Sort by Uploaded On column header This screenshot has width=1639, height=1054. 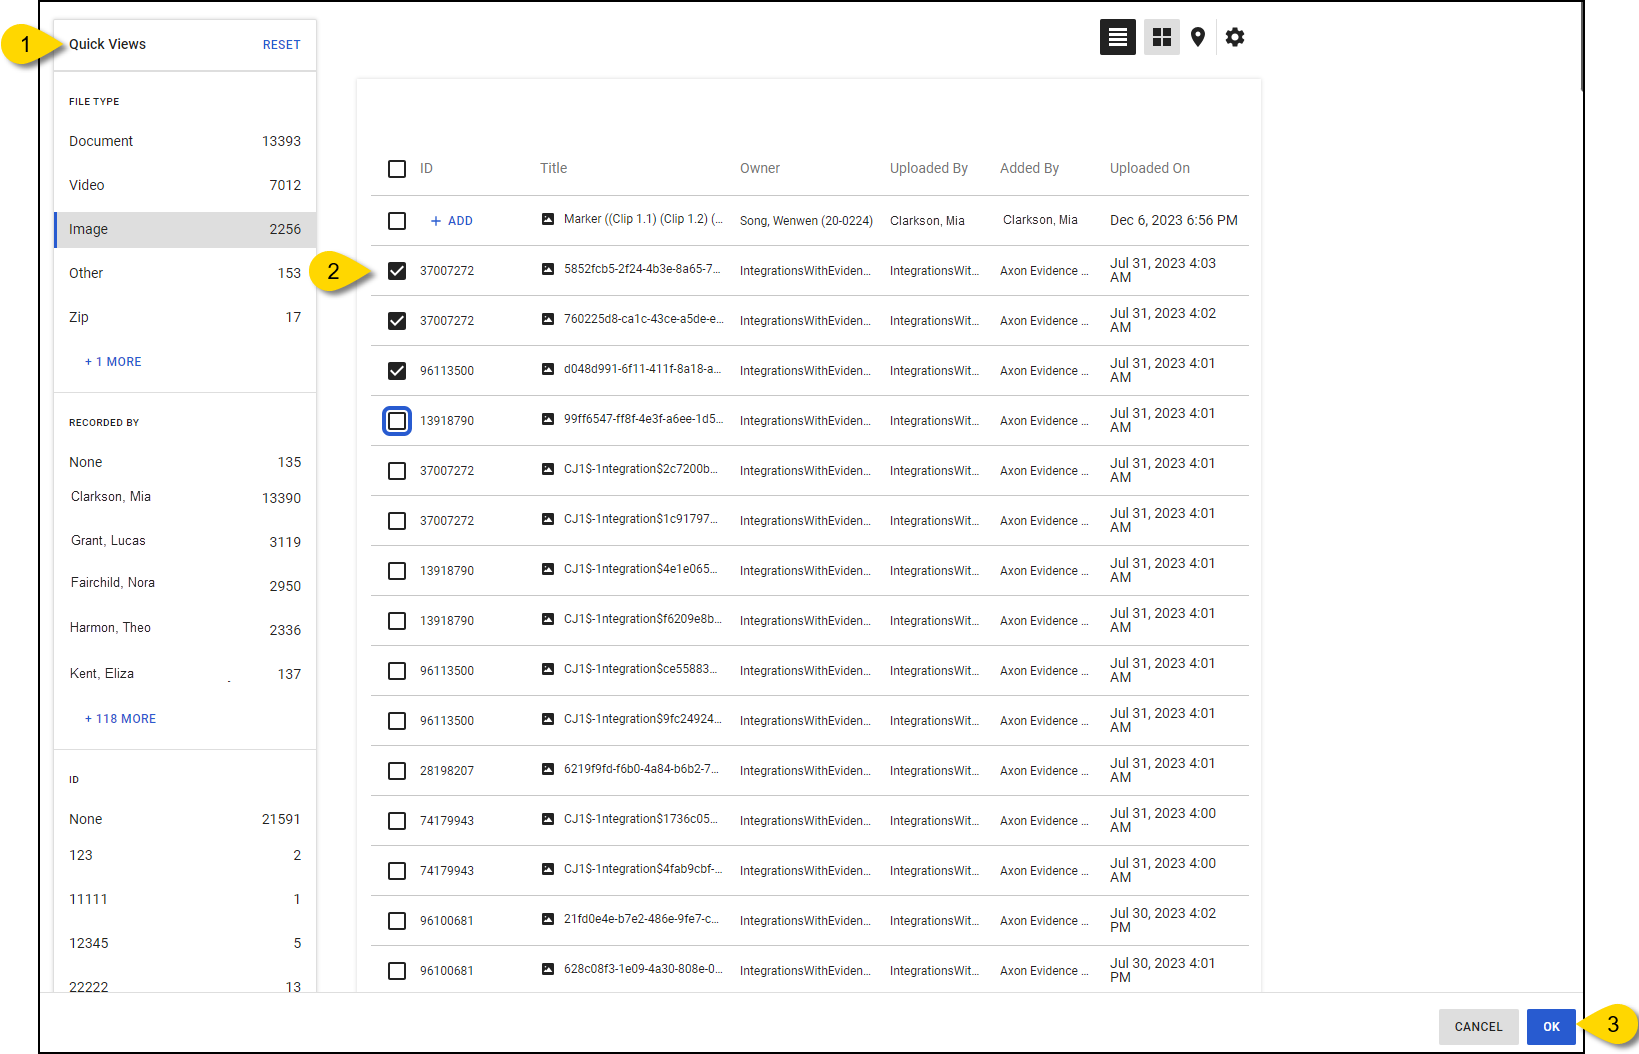tap(1149, 168)
